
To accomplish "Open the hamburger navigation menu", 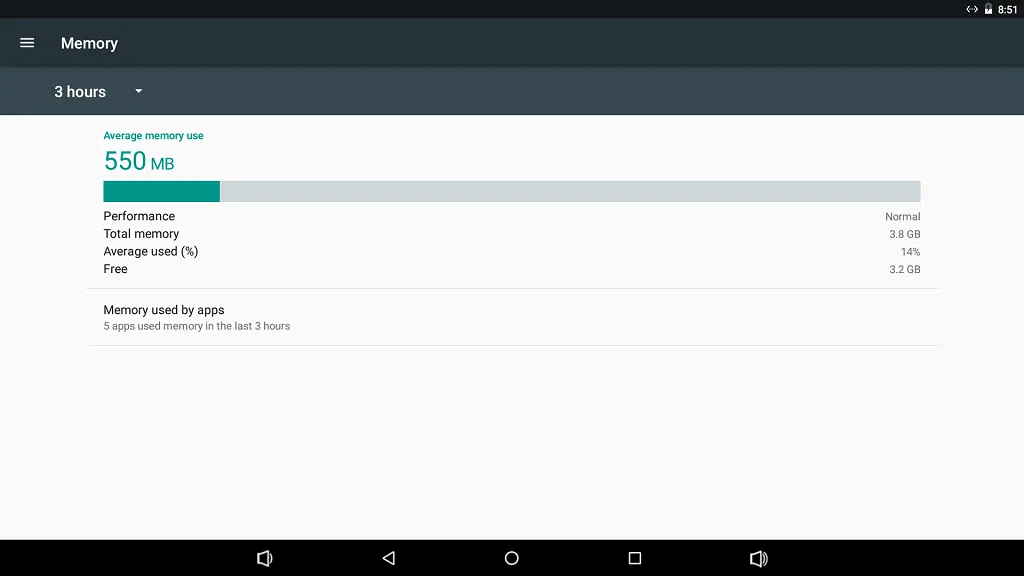I will click(x=27, y=43).
